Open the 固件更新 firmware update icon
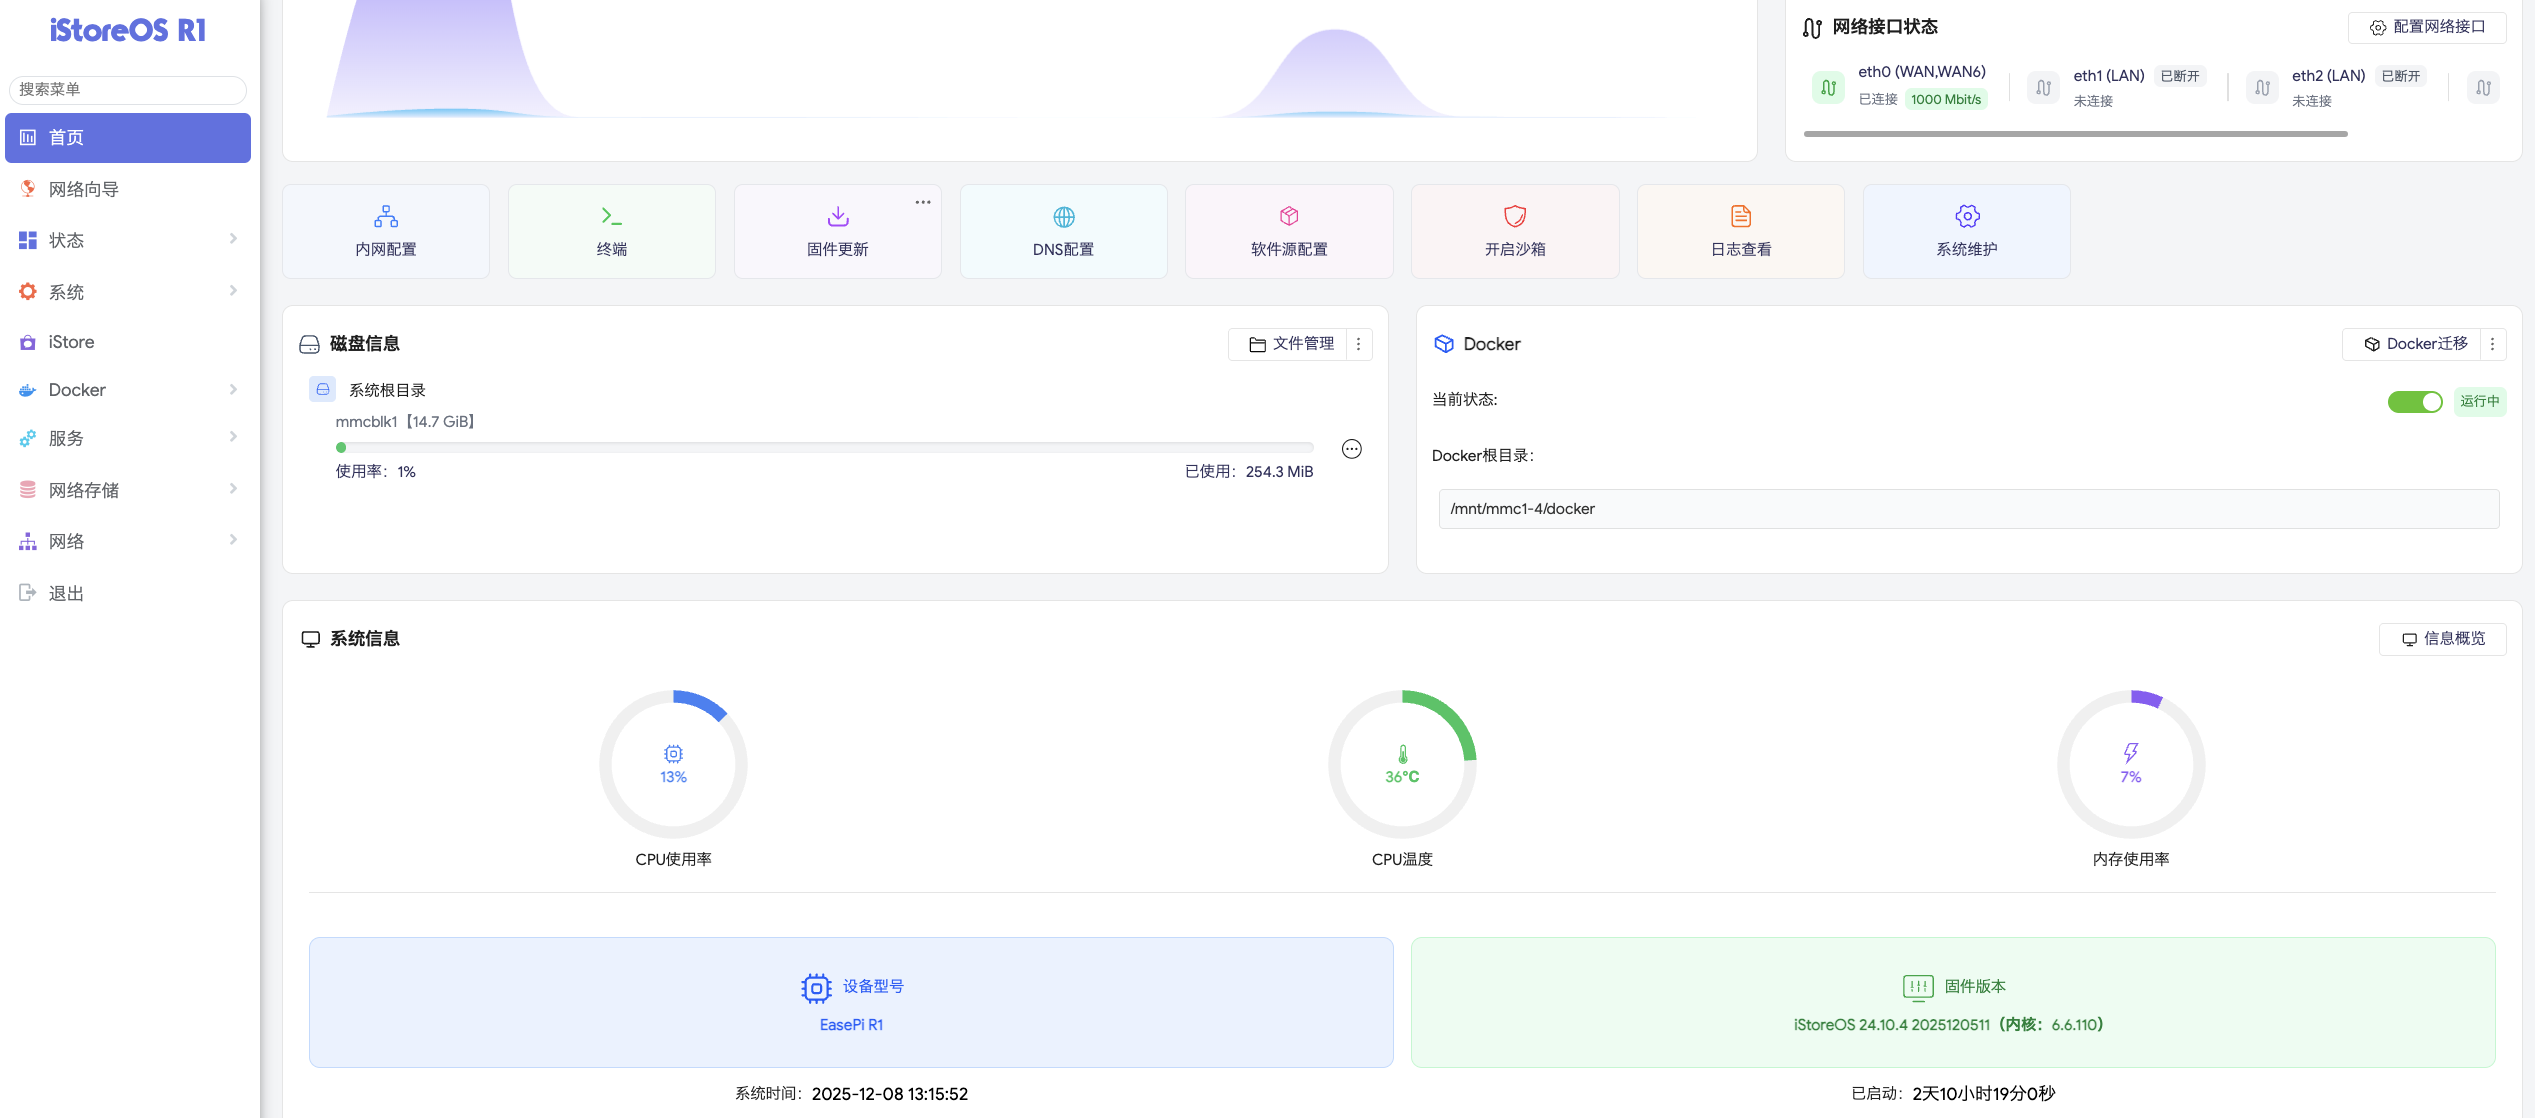 838,217
